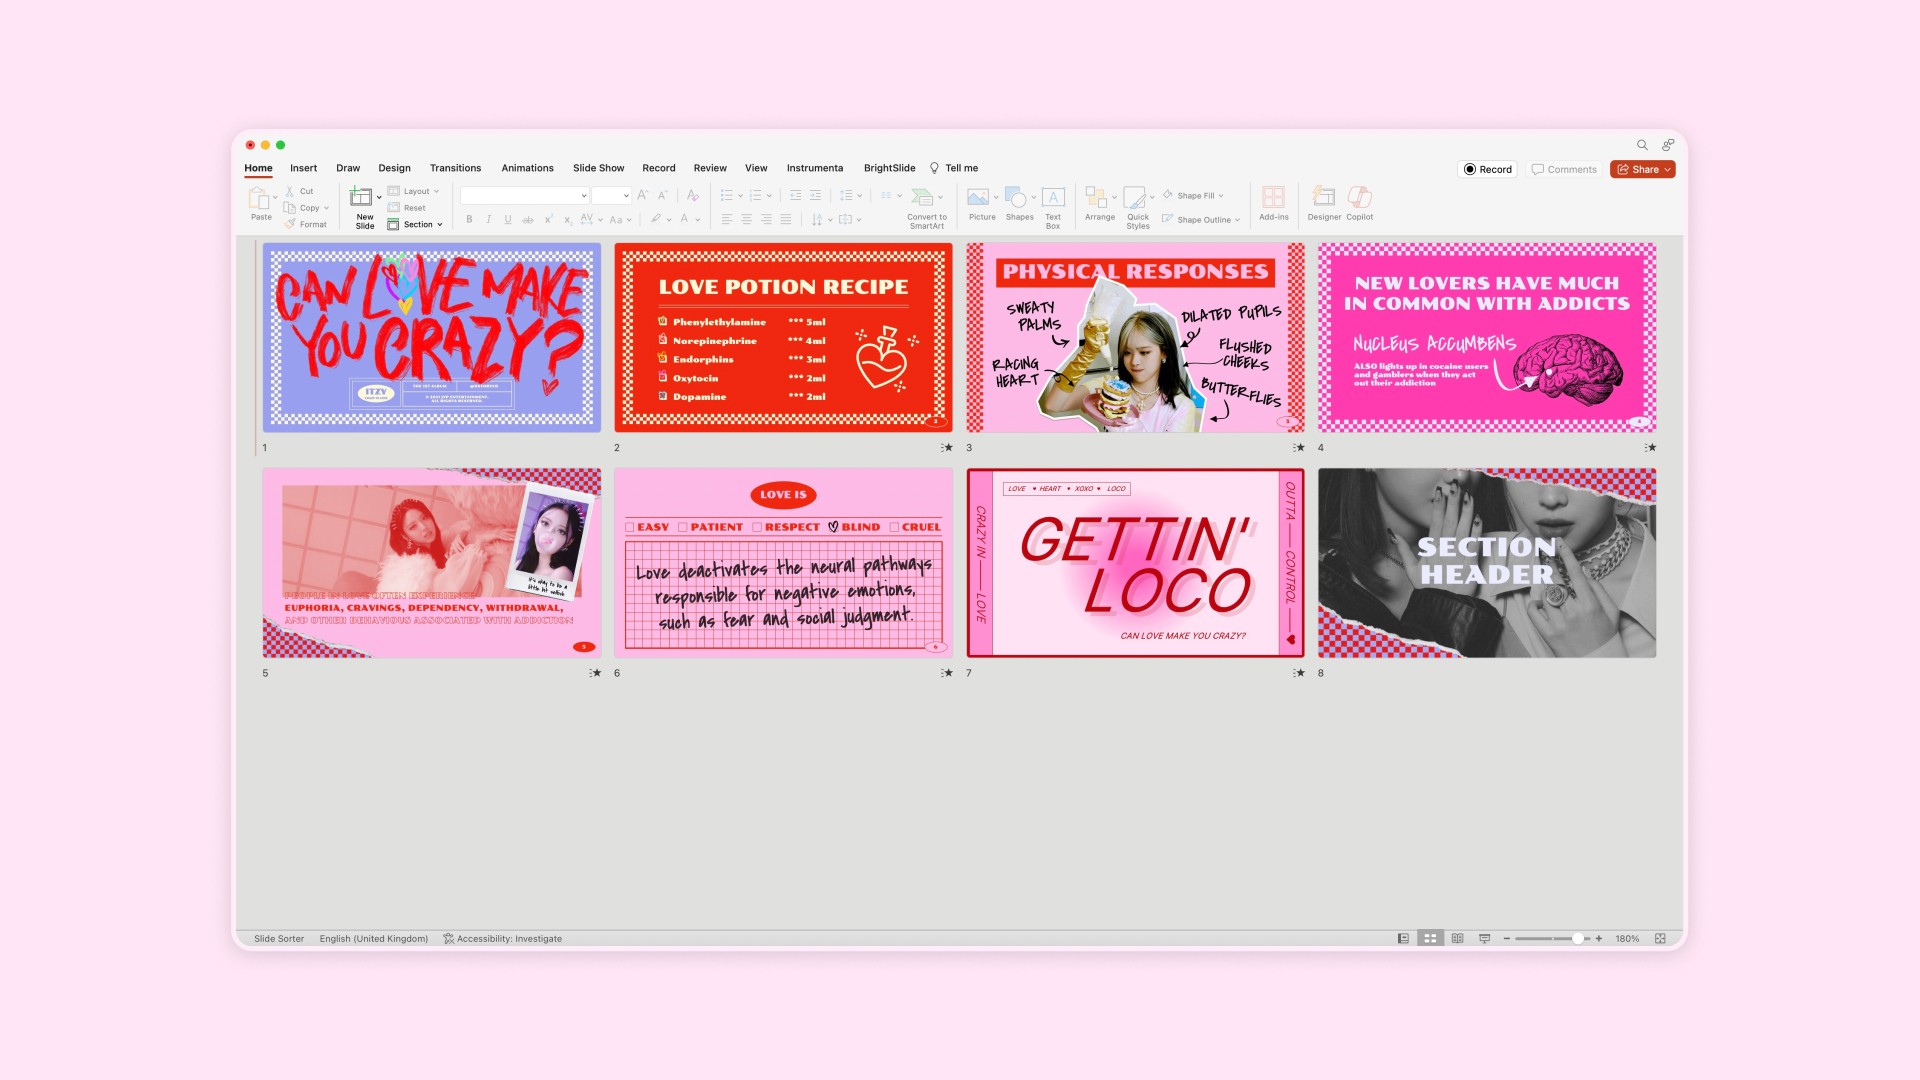
Task: Insert a Text Box
Action: coord(1053,197)
